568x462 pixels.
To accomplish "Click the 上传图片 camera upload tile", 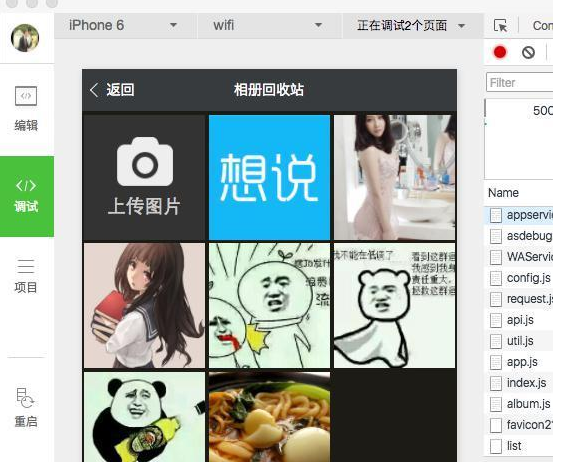I will tap(144, 177).
